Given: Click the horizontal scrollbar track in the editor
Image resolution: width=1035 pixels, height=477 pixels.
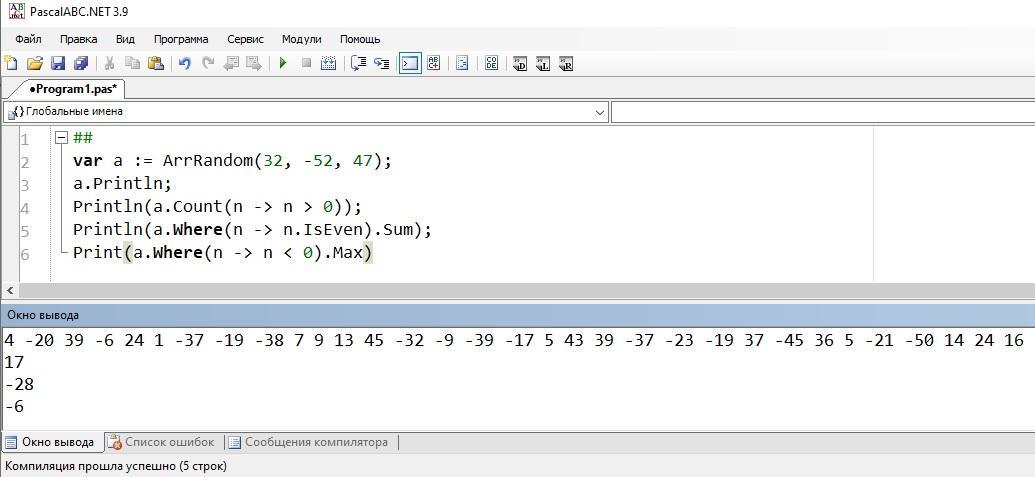Looking at the screenshot, I should [527, 291].
